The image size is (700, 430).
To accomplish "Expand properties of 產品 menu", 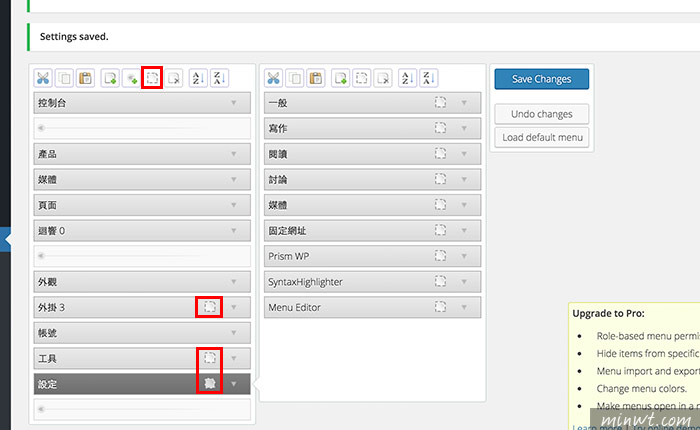I will point(233,154).
